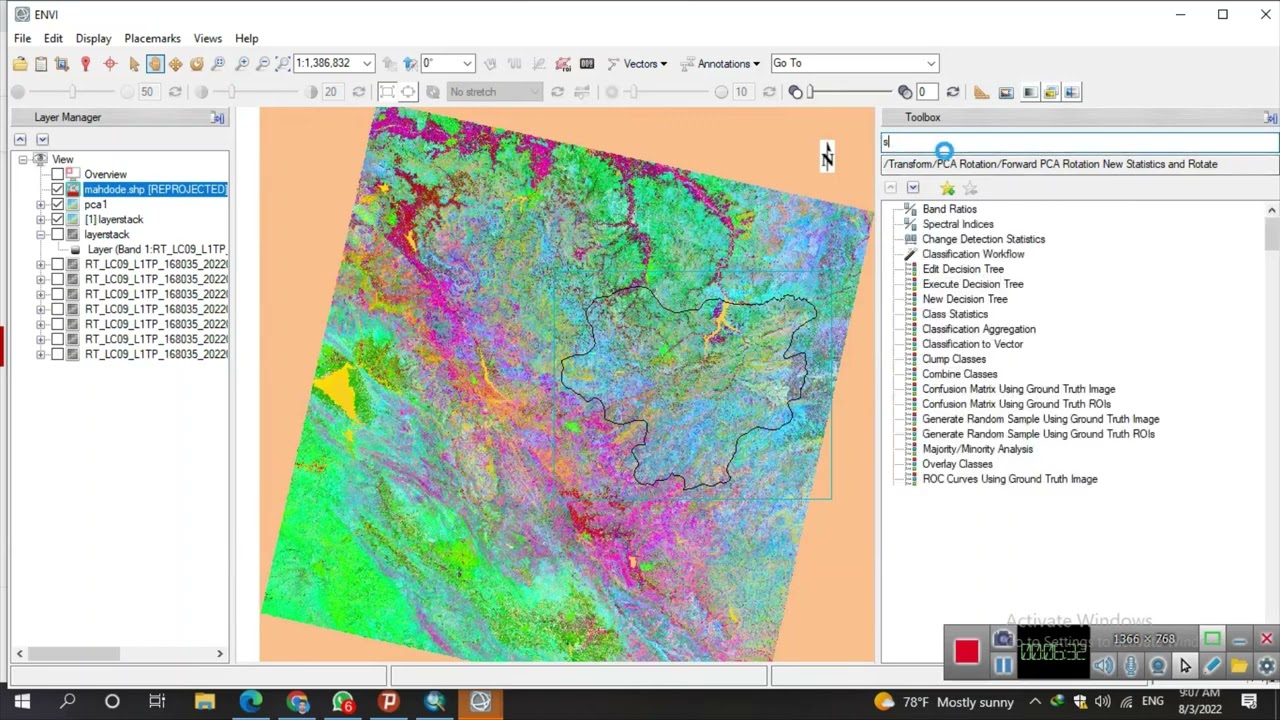Detach the Toolbox panel with corner icon
Image resolution: width=1280 pixels, height=720 pixels.
[1270, 118]
